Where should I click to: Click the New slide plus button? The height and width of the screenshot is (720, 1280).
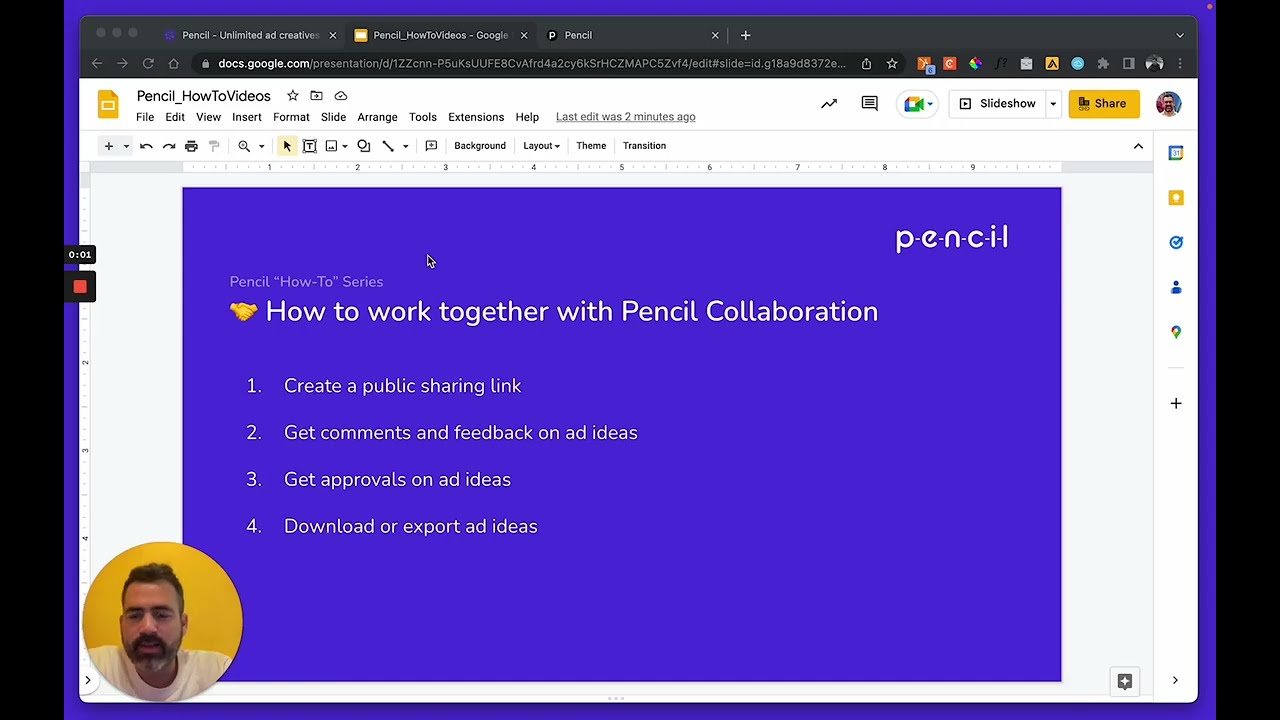(x=109, y=146)
